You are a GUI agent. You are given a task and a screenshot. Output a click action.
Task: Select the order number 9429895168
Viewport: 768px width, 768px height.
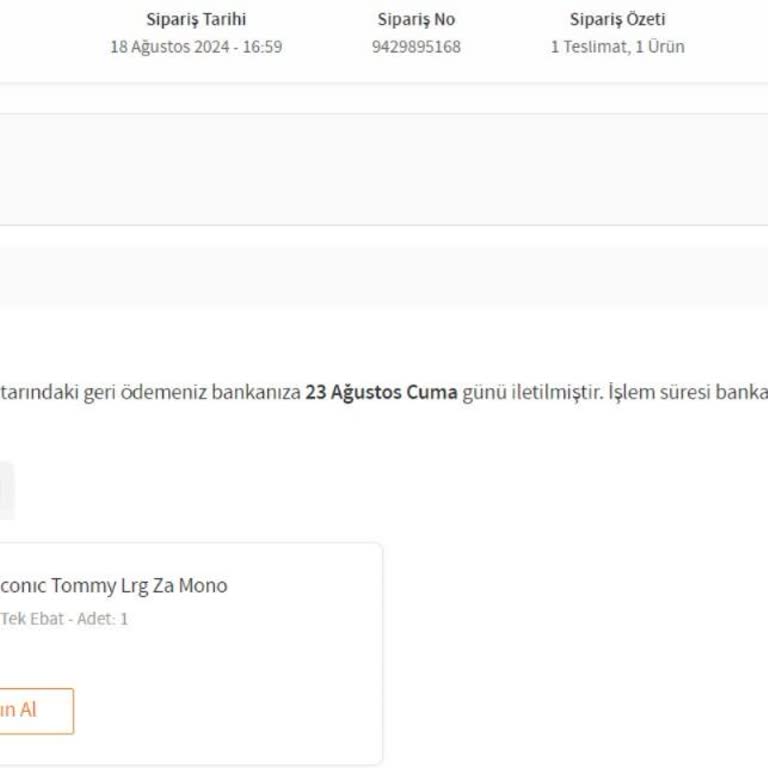pos(416,47)
